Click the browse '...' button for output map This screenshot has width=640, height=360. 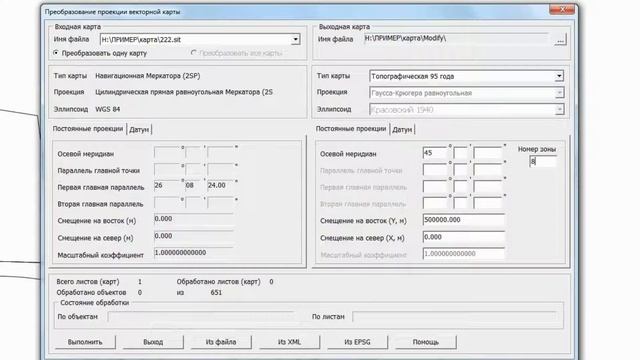coord(560,40)
